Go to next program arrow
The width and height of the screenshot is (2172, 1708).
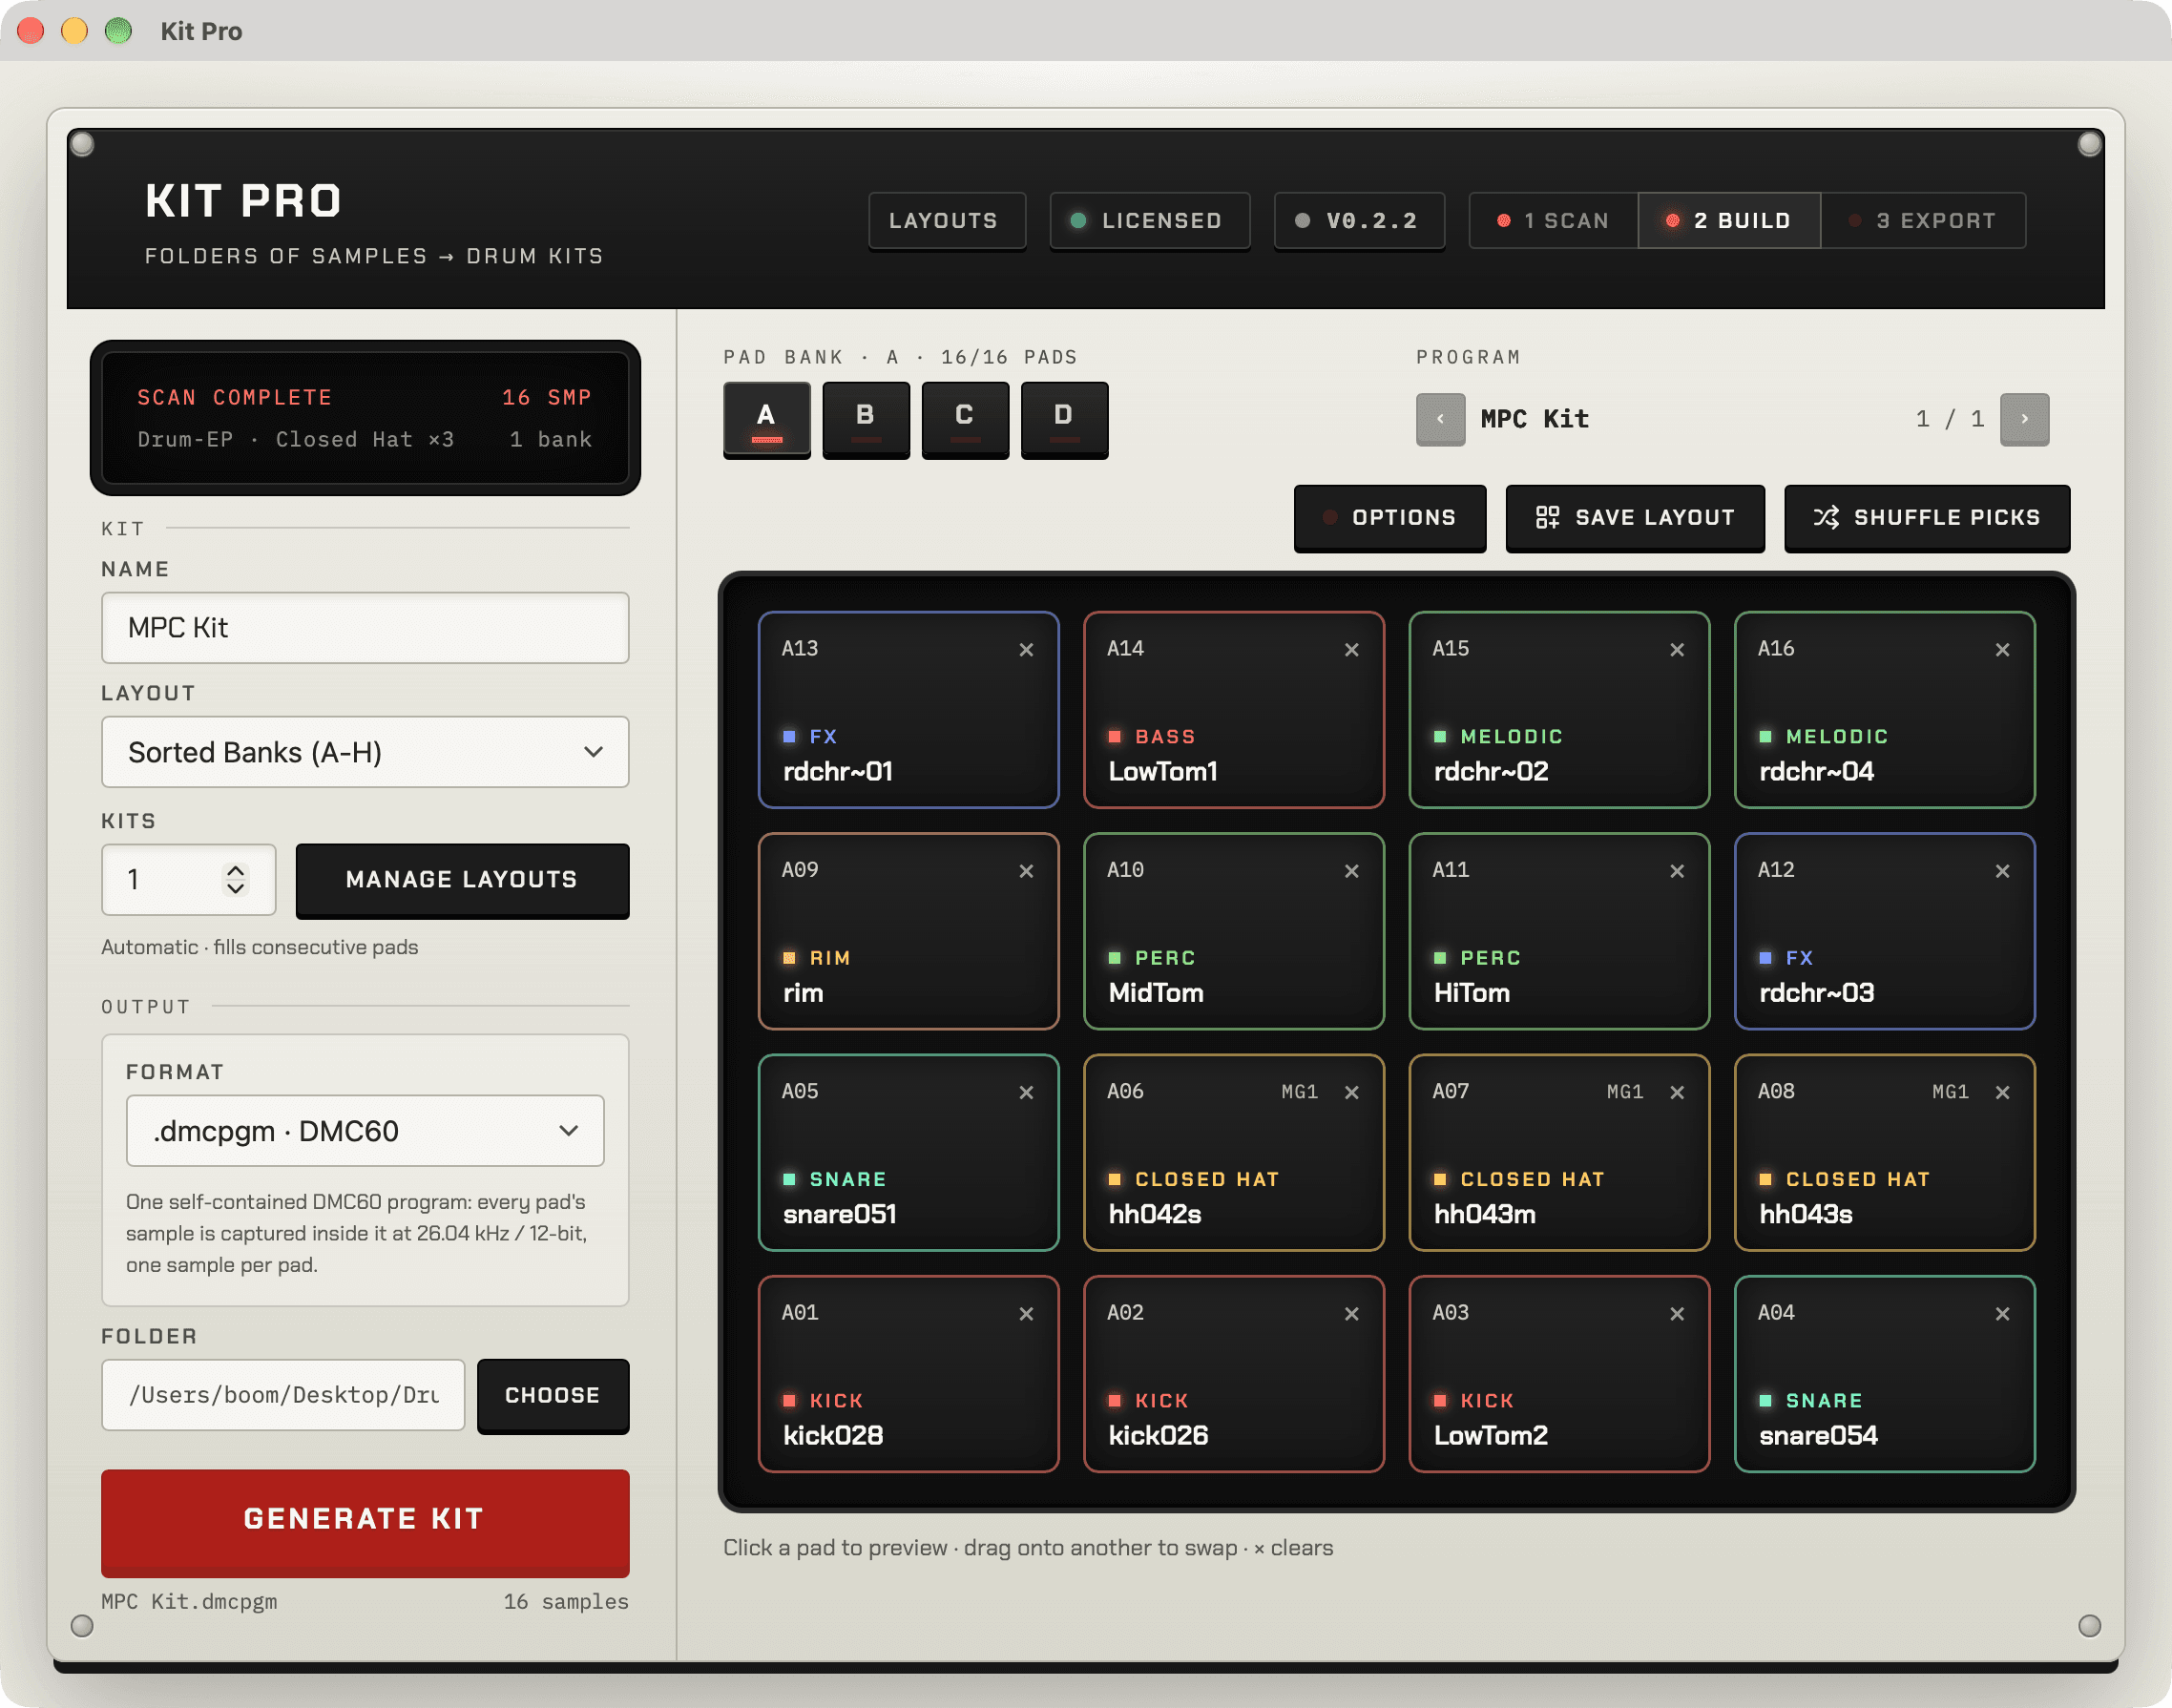click(2024, 419)
